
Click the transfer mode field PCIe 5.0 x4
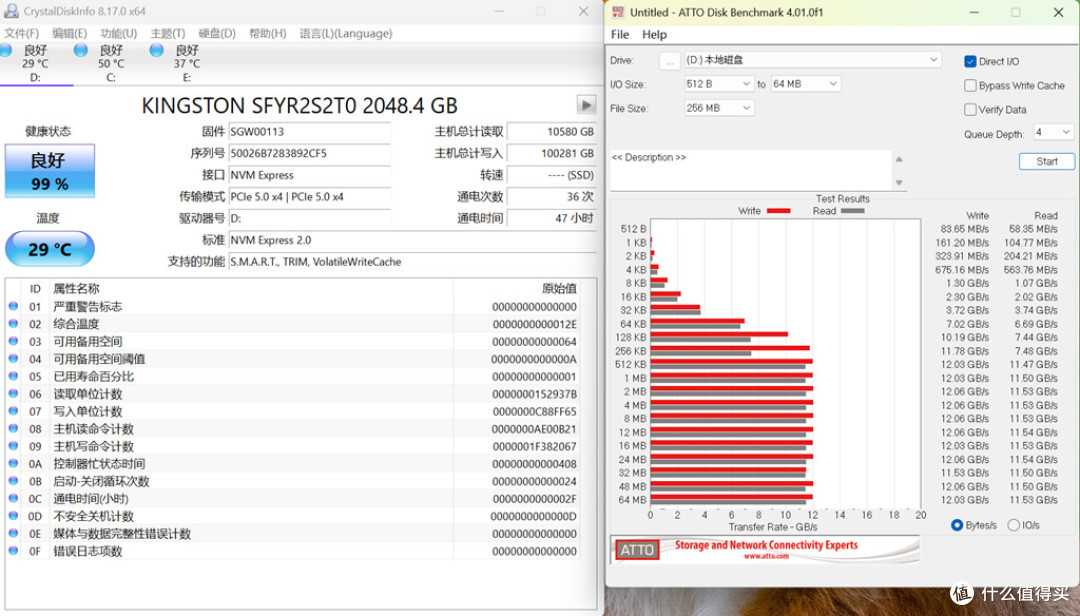pos(309,196)
